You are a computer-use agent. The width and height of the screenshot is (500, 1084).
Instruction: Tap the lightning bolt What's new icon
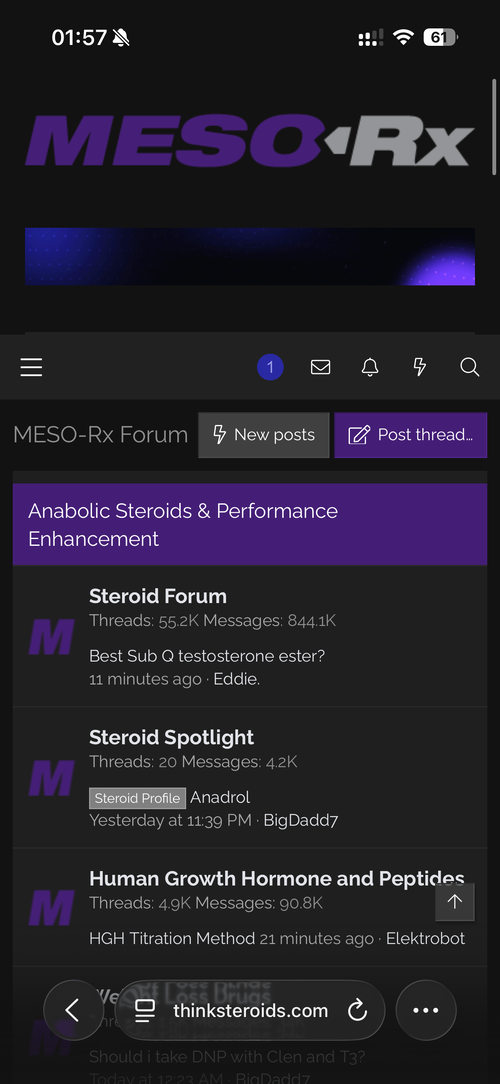[420, 367]
